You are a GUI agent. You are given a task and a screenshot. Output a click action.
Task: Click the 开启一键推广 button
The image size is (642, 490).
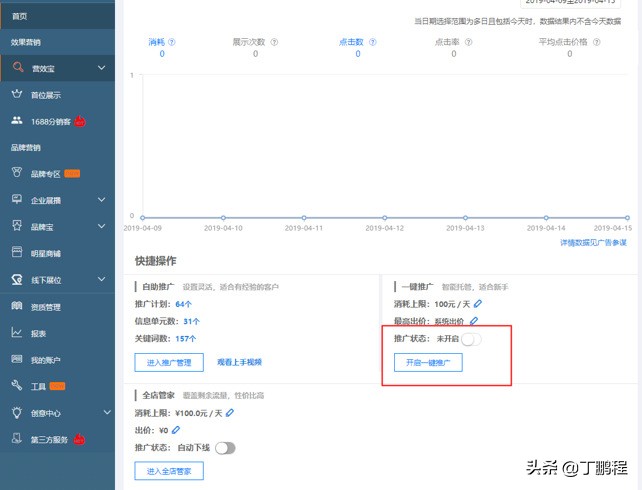point(428,362)
